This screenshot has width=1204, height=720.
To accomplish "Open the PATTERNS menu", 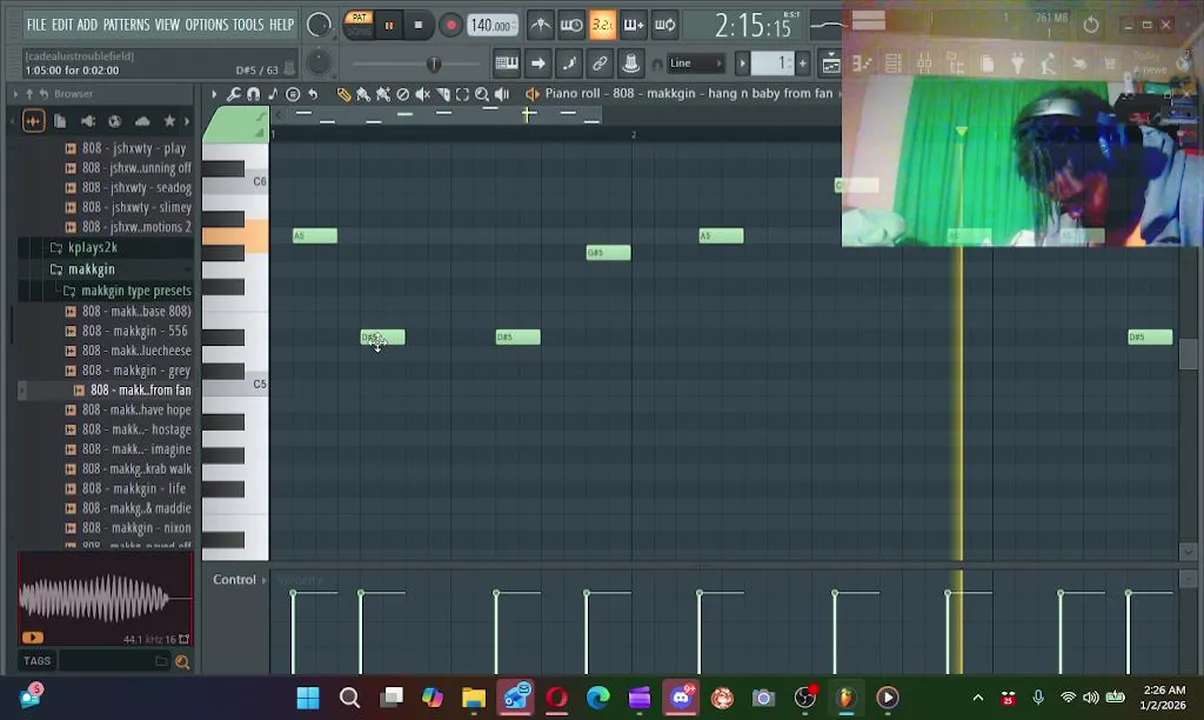I will pos(126,24).
